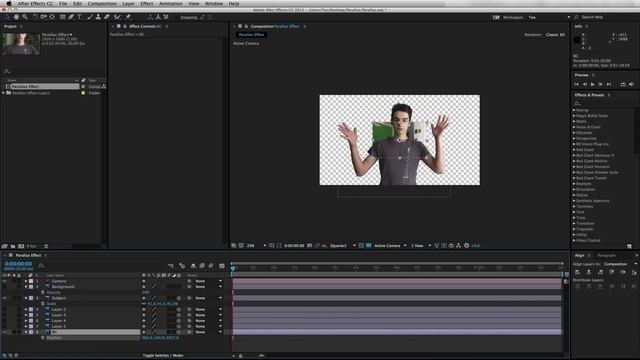
Task: Select the Horizontal Type tool
Action: point(80,17)
